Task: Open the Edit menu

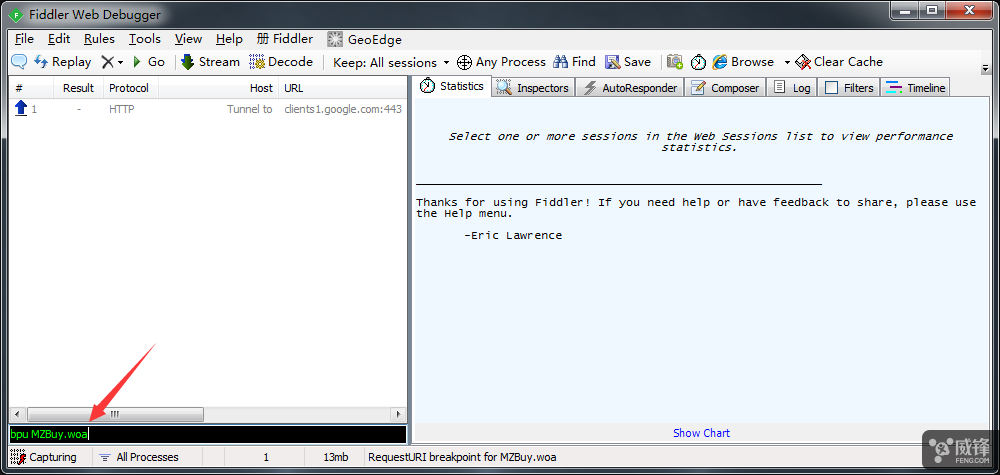Action: (x=59, y=39)
